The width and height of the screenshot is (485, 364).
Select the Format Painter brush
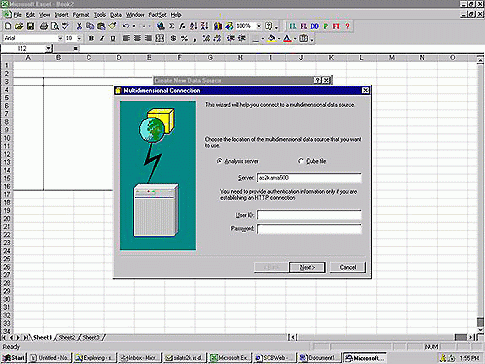click(112, 26)
